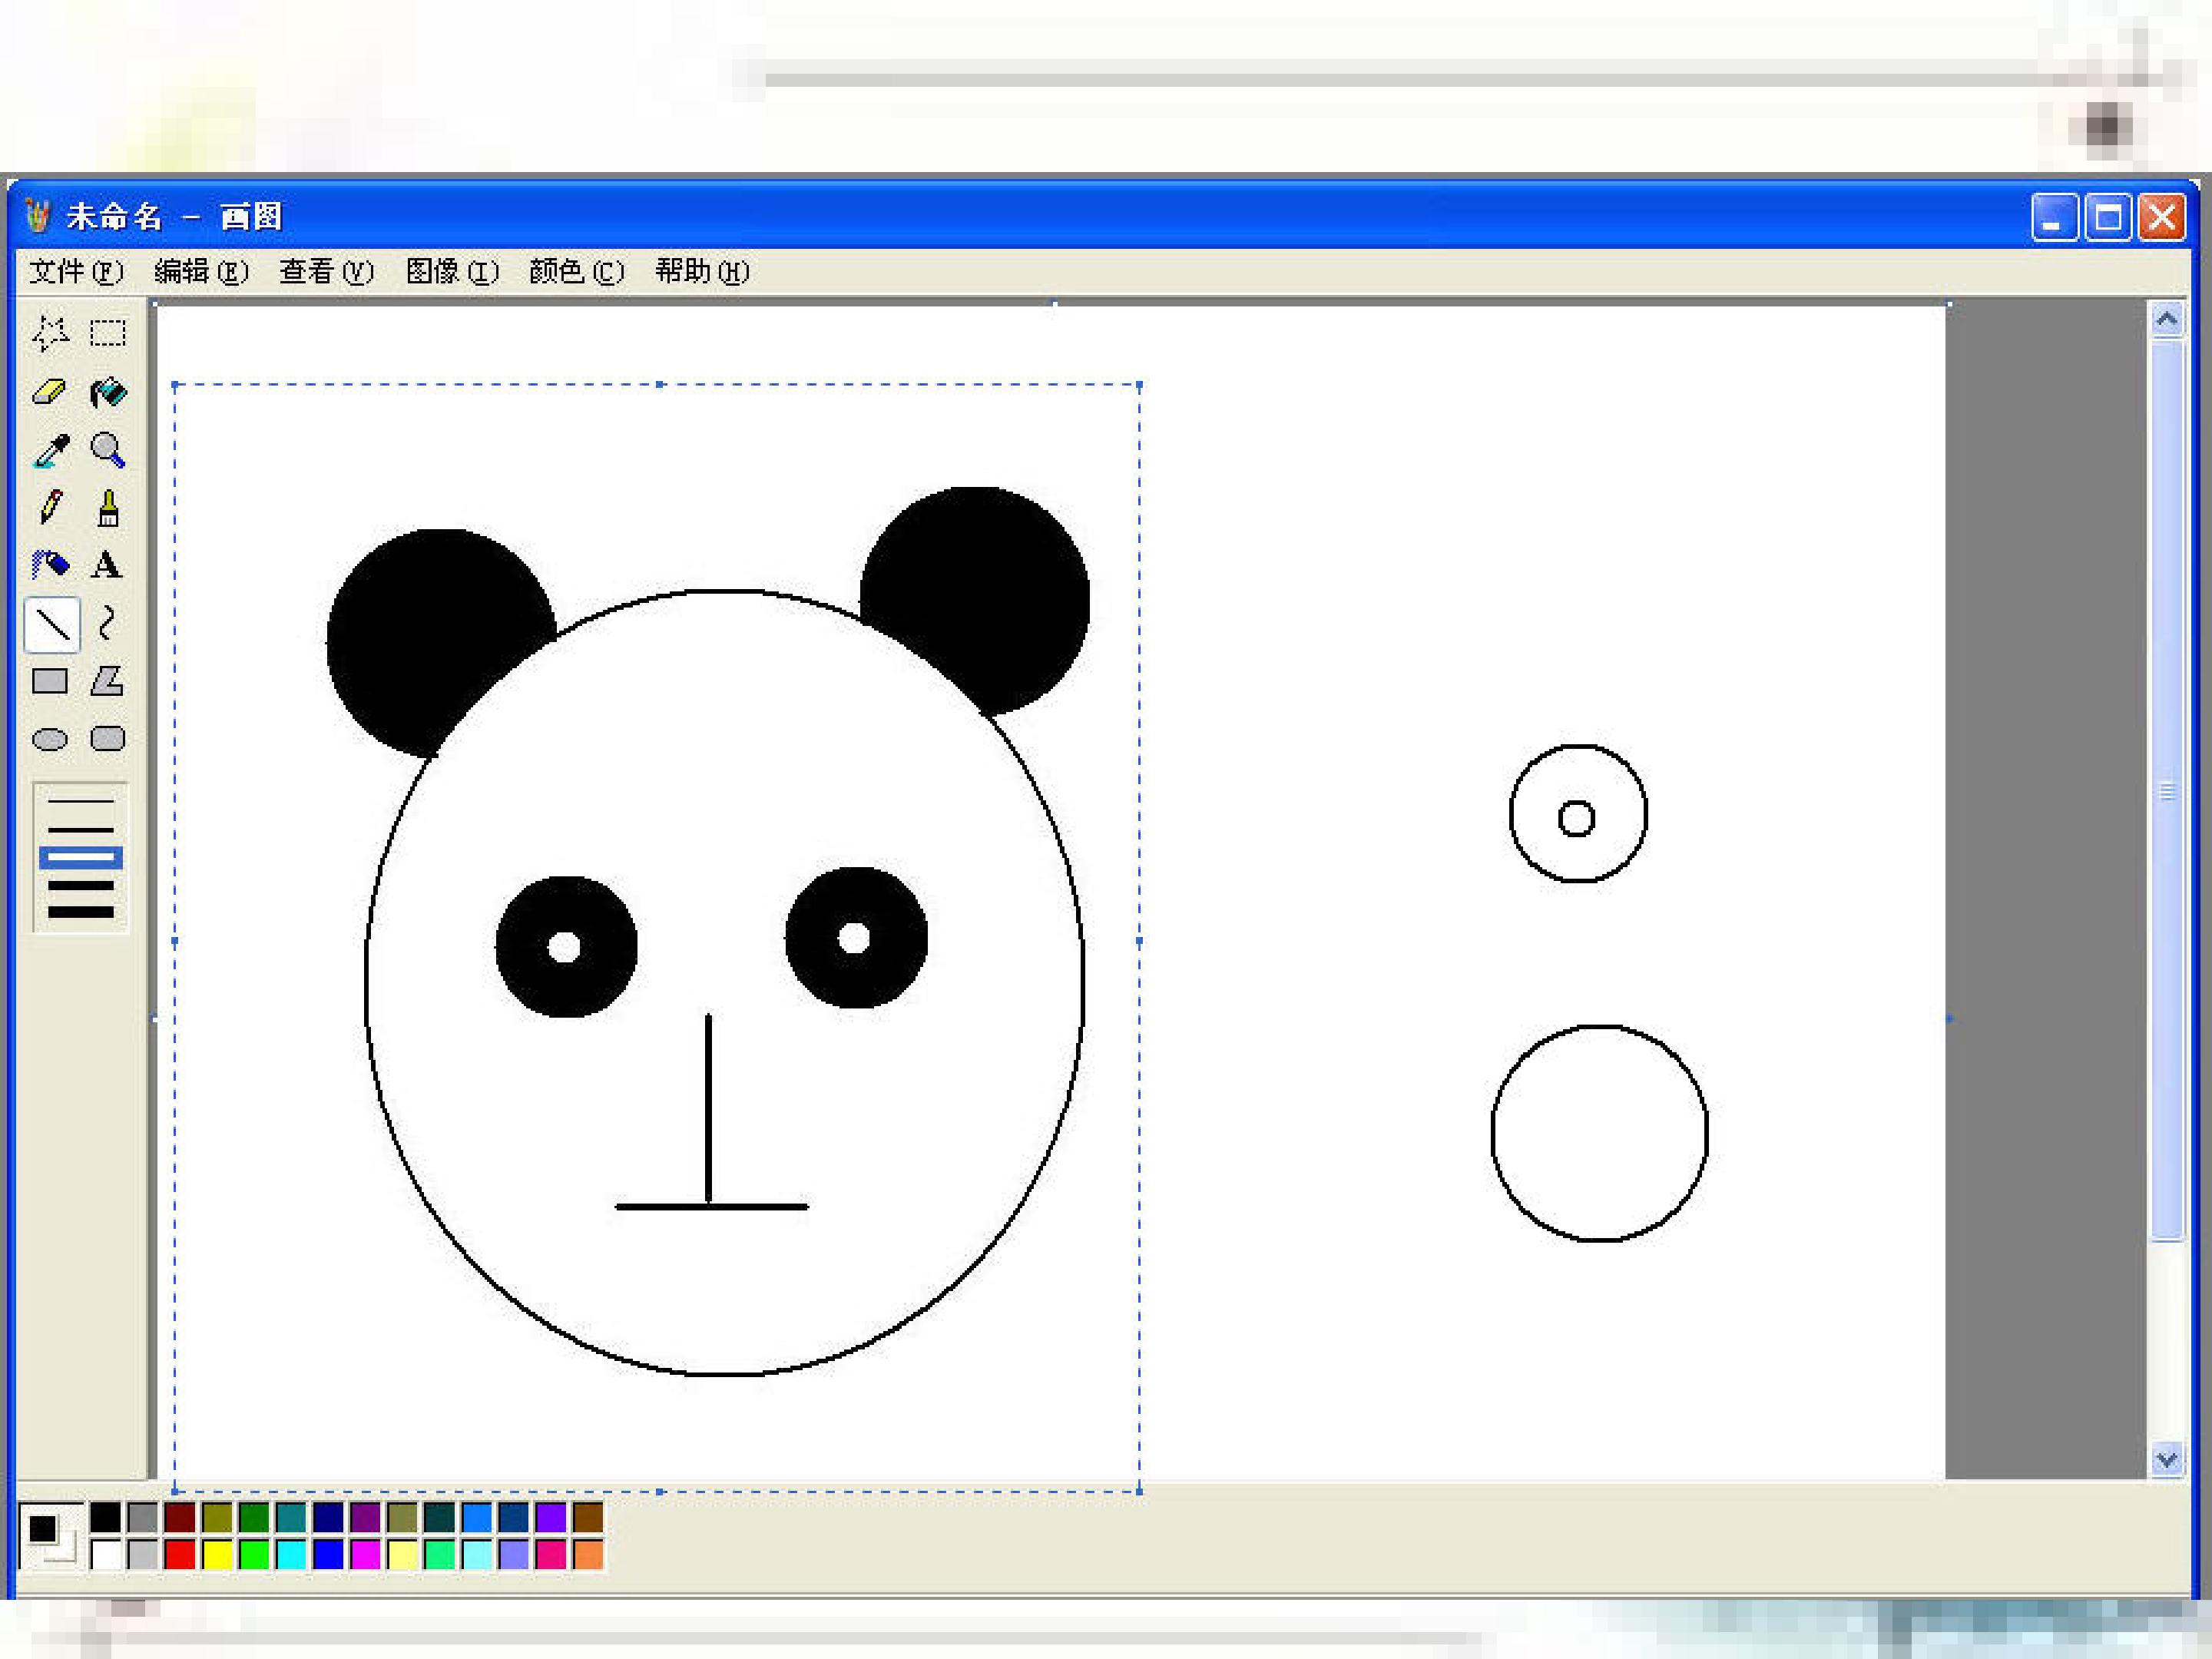Select the Pick Color eyedropper tool
2212x1659 pixels.
[50, 450]
